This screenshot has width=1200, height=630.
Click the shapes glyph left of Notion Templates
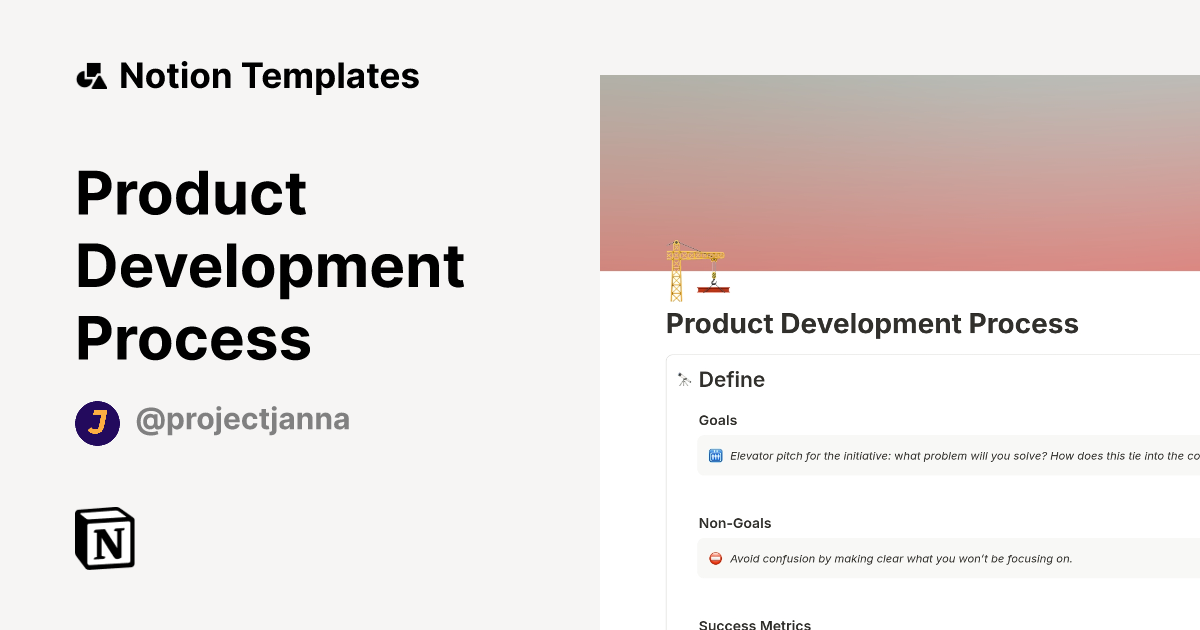click(93, 74)
